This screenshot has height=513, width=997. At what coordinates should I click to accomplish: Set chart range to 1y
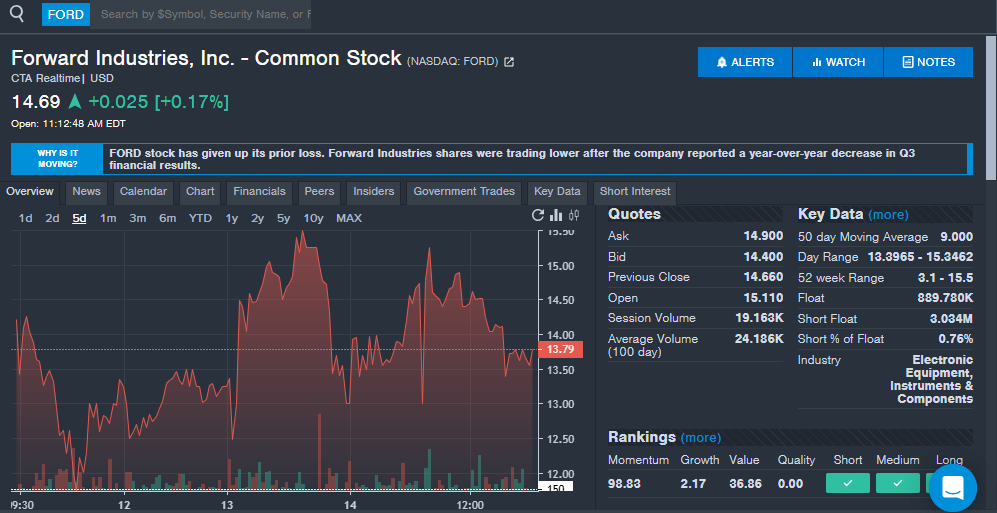coord(231,219)
